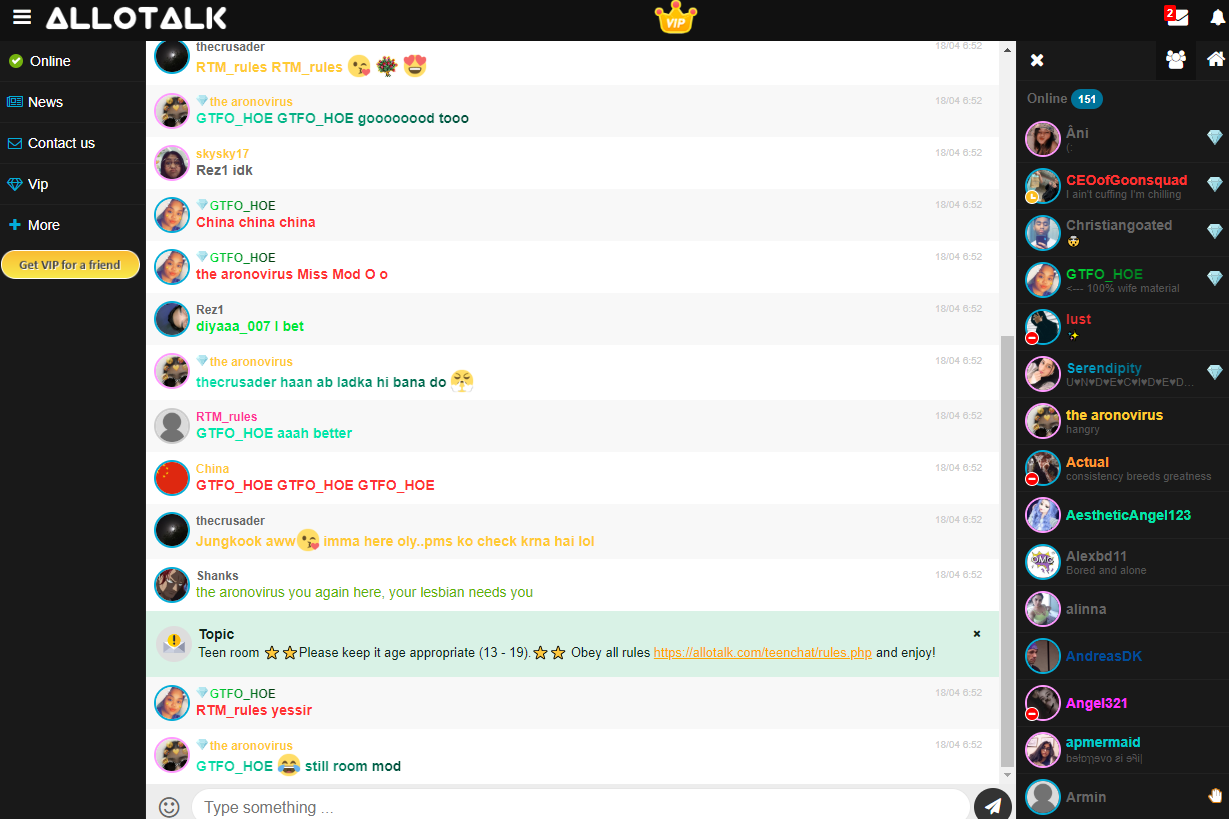Open the hamburger menu icon
Viewport: 1229px width, 819px height.
[22, 18]
